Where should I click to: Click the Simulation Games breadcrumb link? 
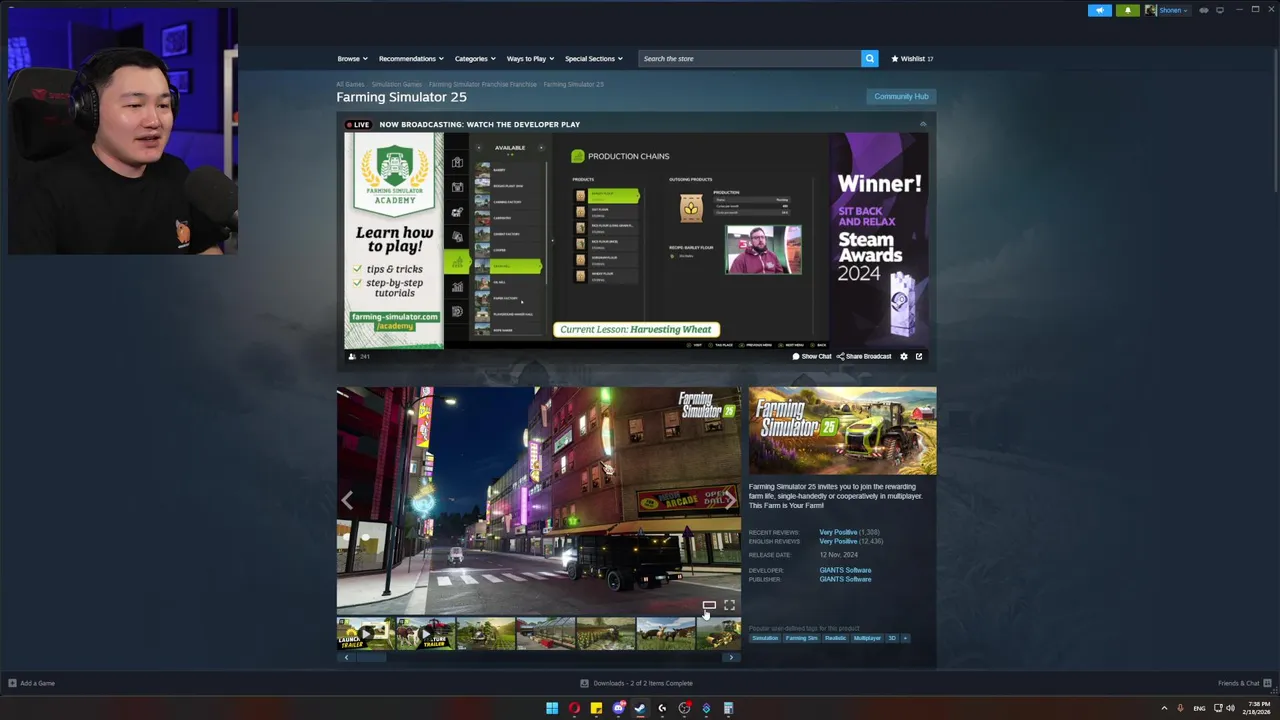point(397,84)
